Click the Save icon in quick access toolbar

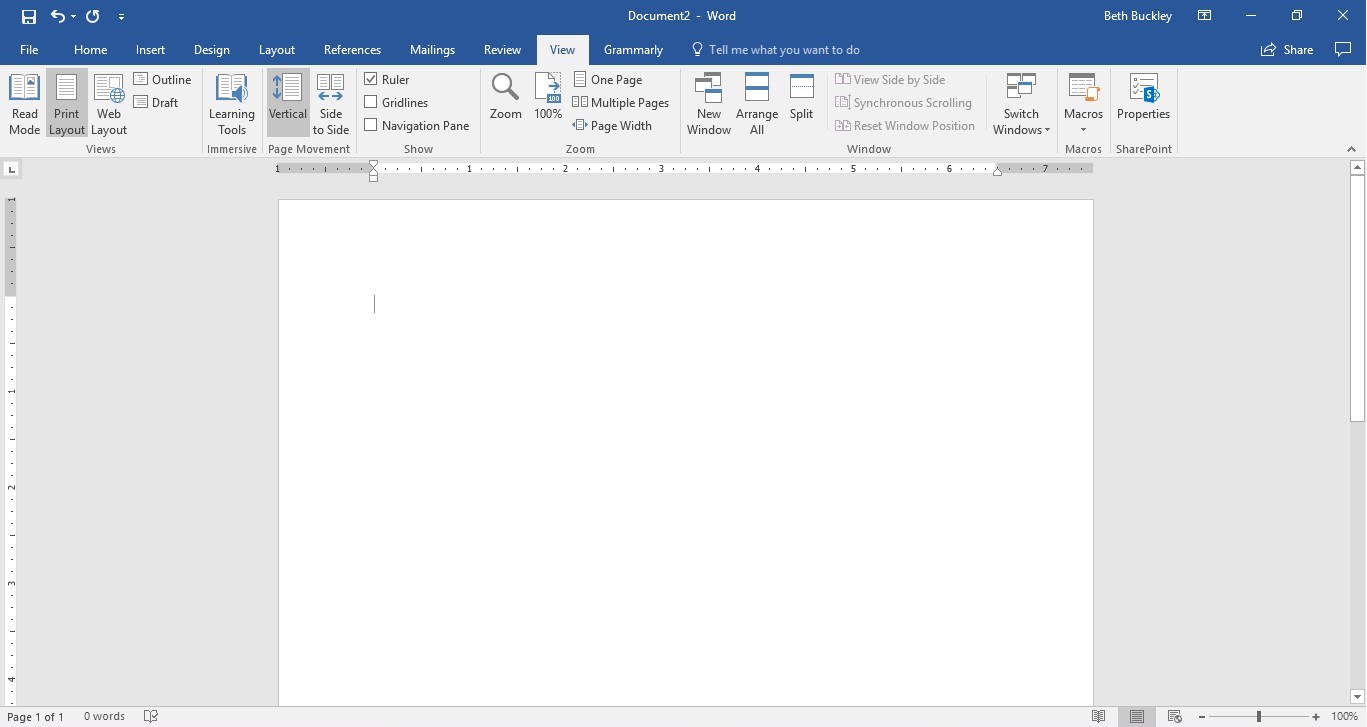click(29, 16)
